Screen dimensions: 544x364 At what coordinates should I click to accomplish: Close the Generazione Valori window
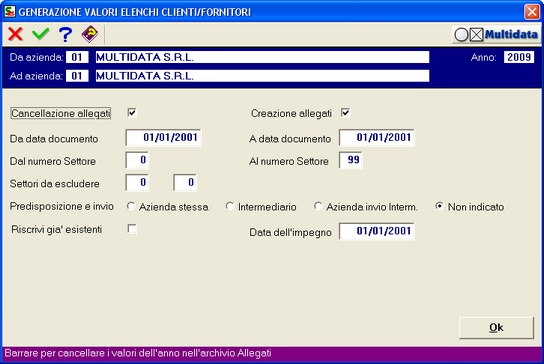[x=532, y=12]
